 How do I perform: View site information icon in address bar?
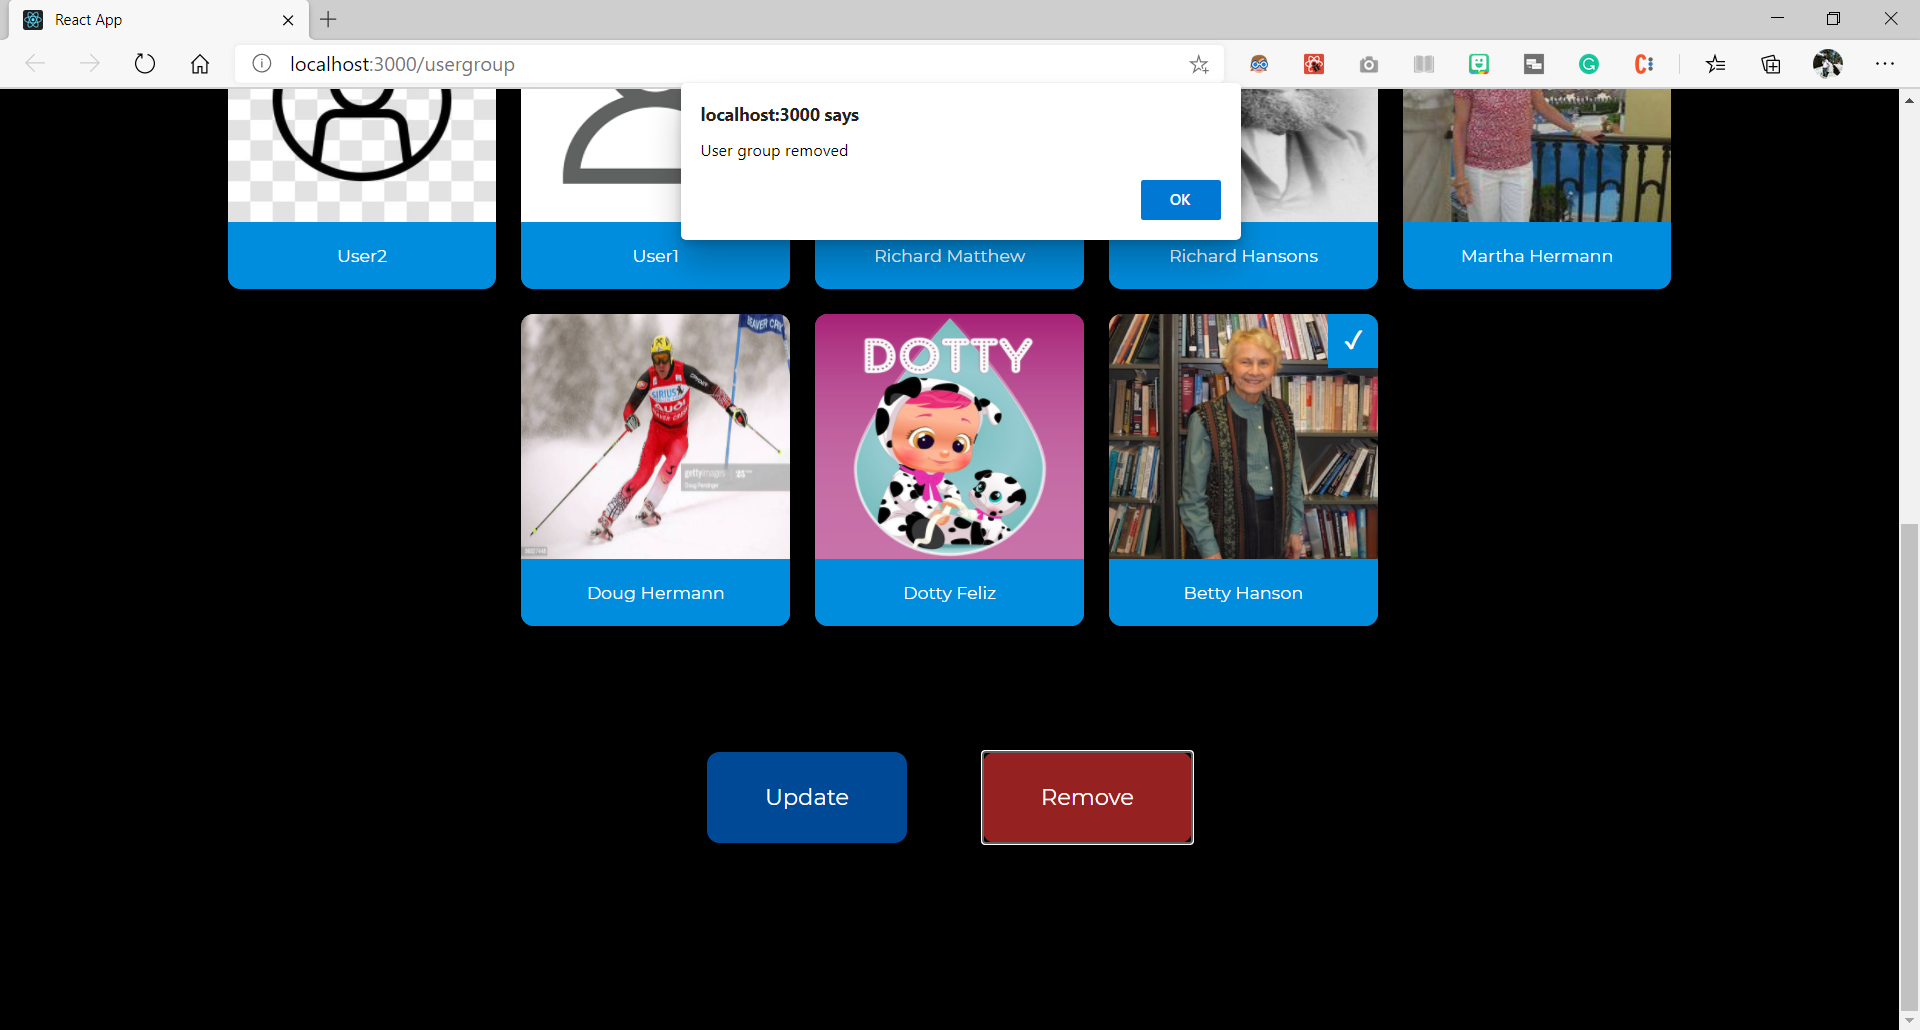pos(262,64)
